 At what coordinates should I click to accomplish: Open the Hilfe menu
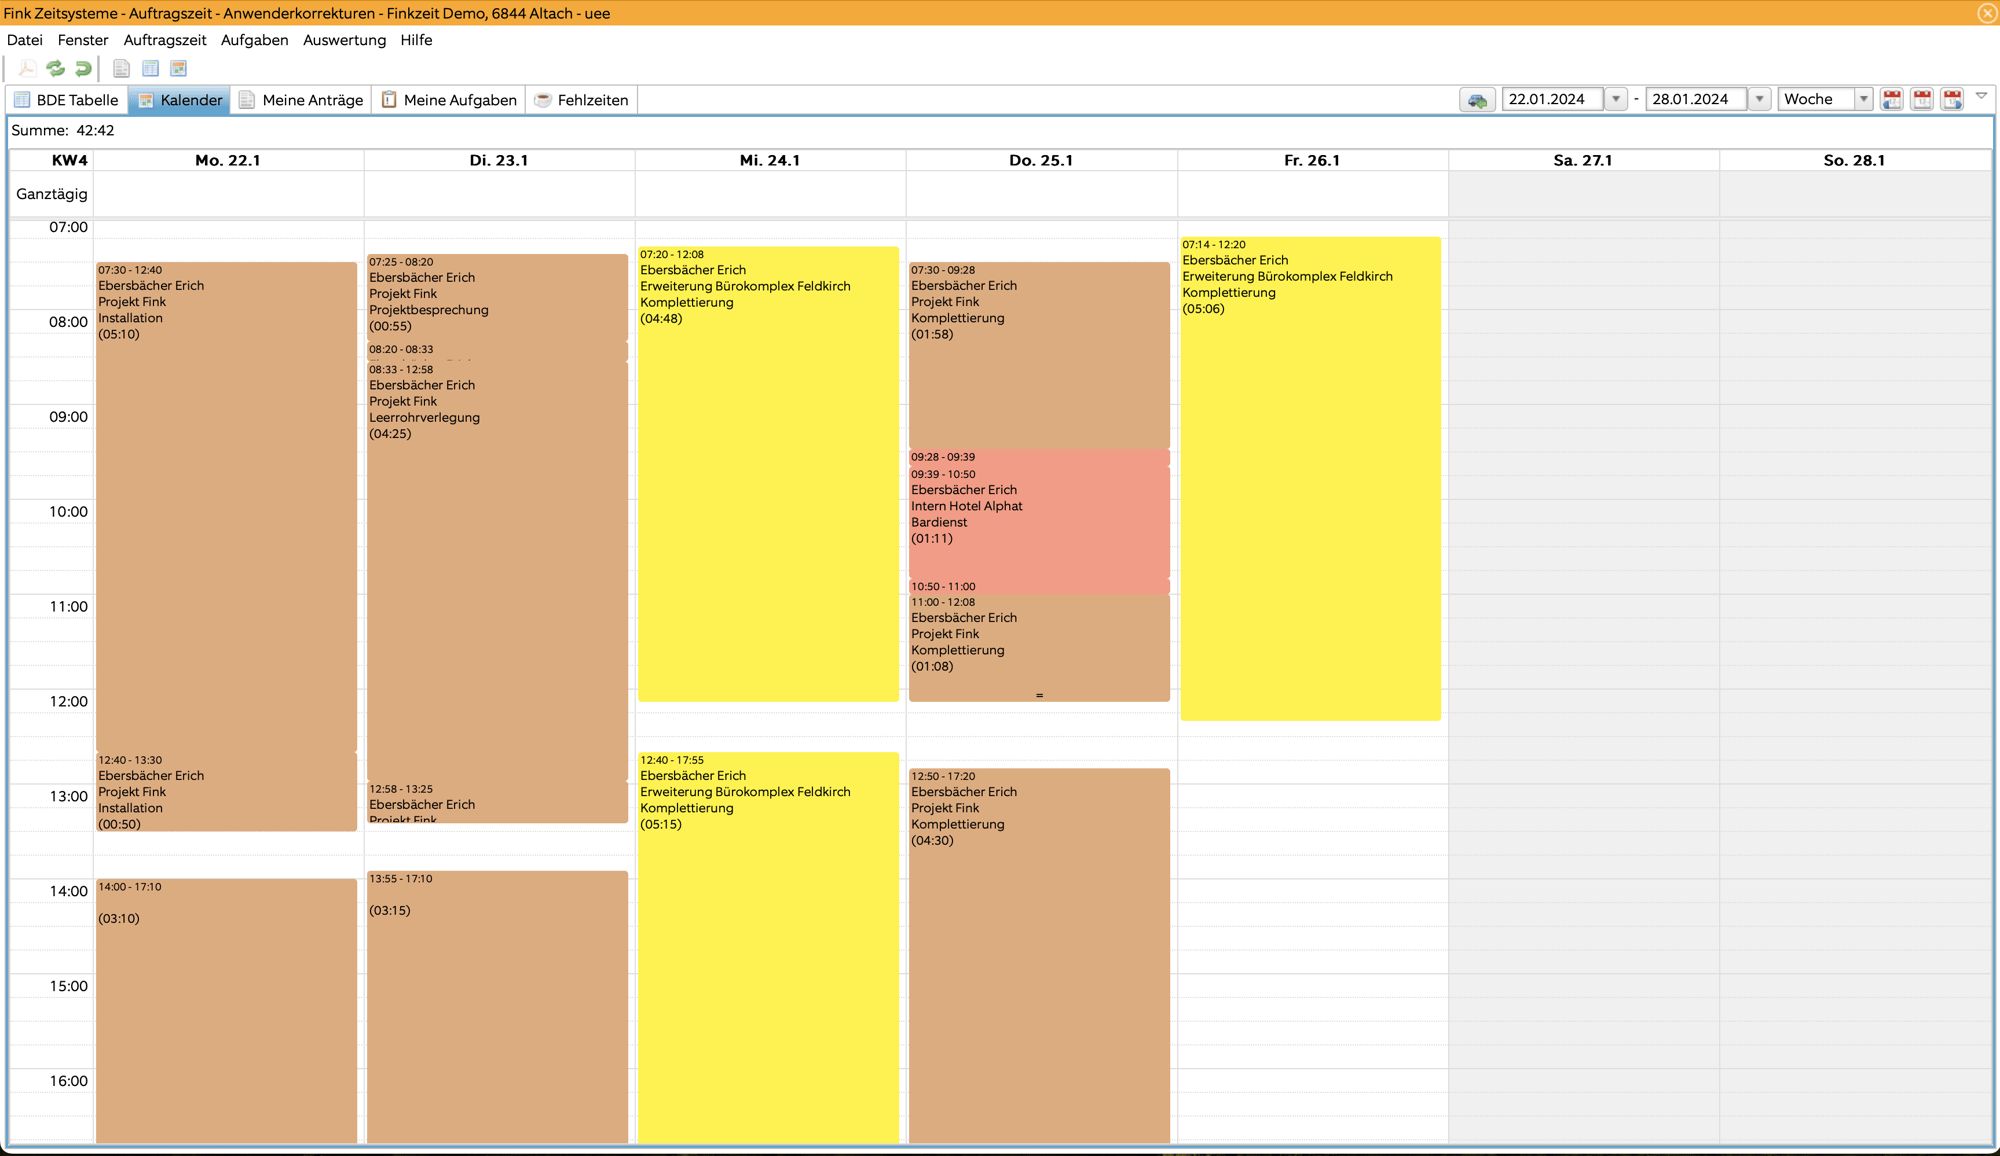(416, 40)
